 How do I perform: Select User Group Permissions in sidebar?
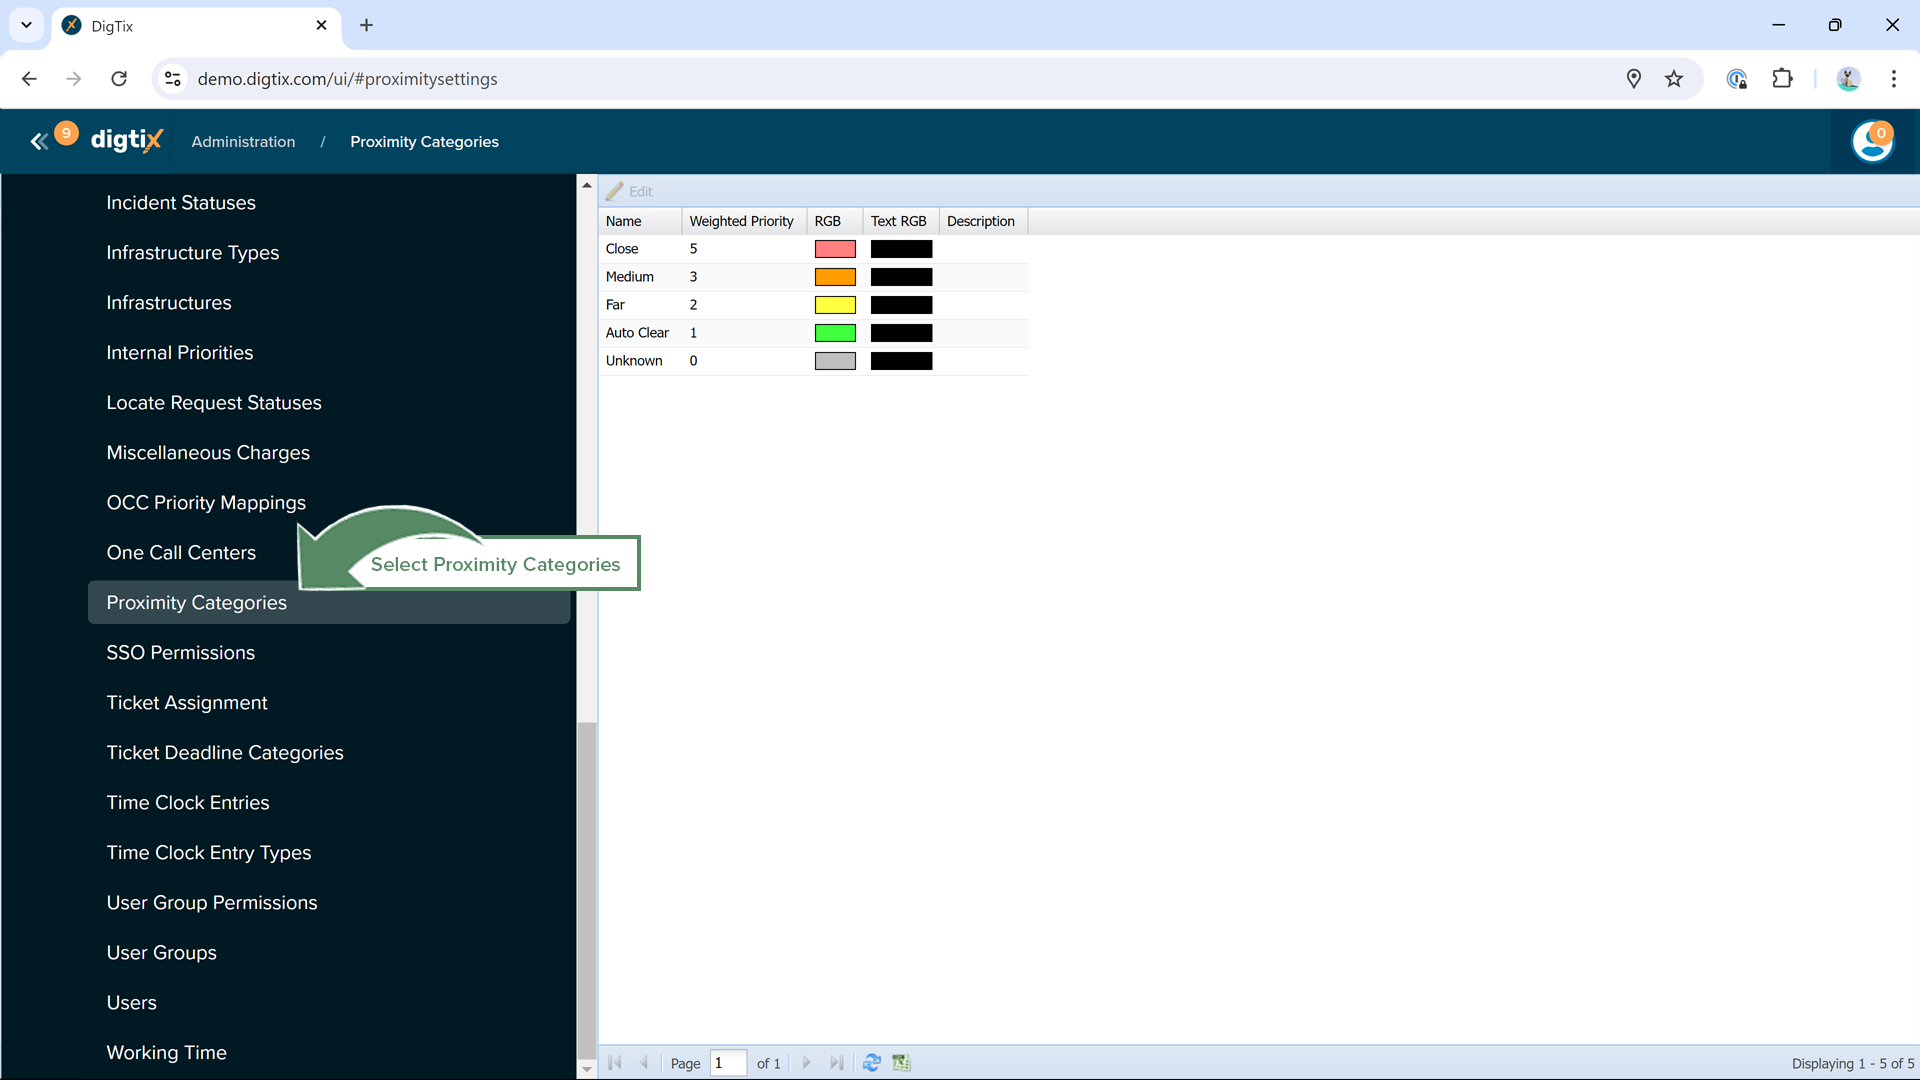(x=212, y=903)
